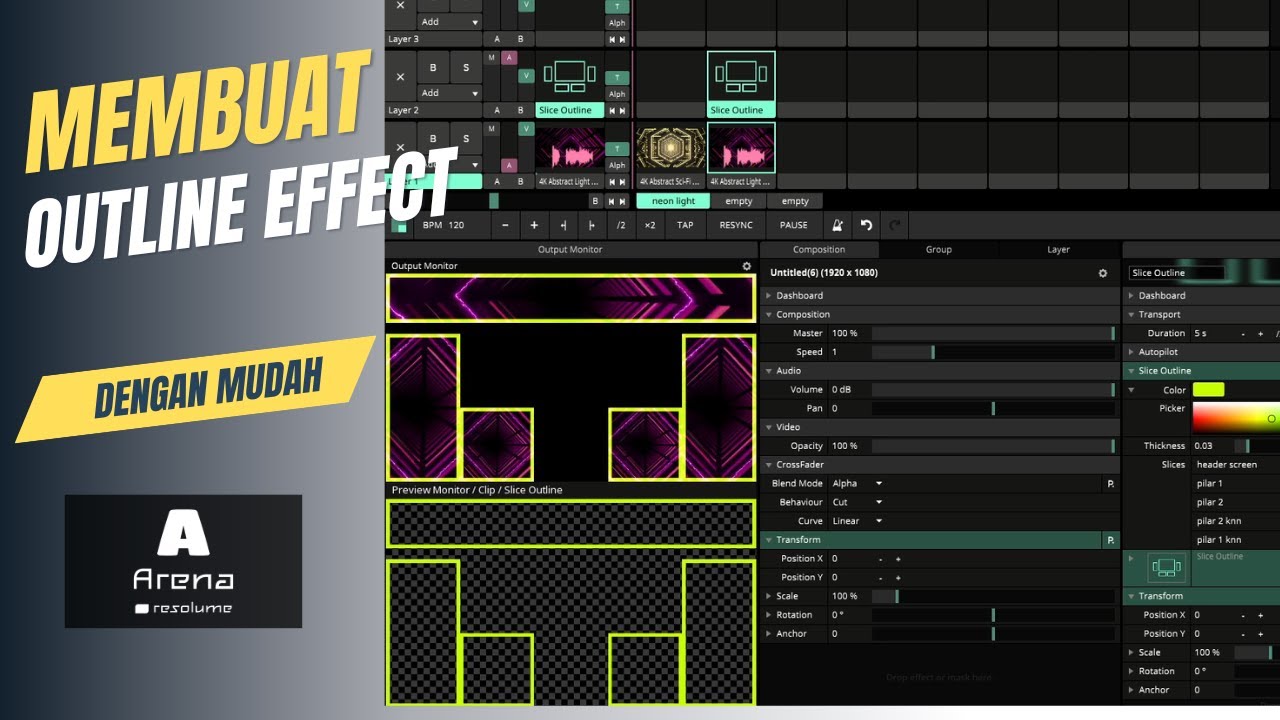Viewport: 1280px width, 720px height.
Task: Toggle Bypass B on Layer 2
Action: [x=433, y=68]
